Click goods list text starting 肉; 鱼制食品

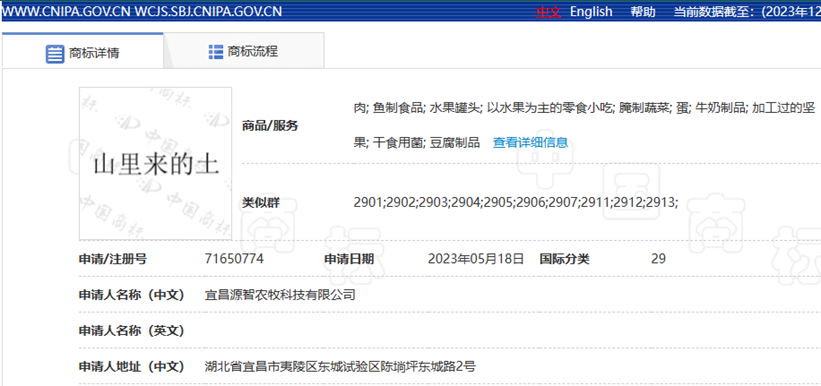pyautogui.click(x=585, y=125)
